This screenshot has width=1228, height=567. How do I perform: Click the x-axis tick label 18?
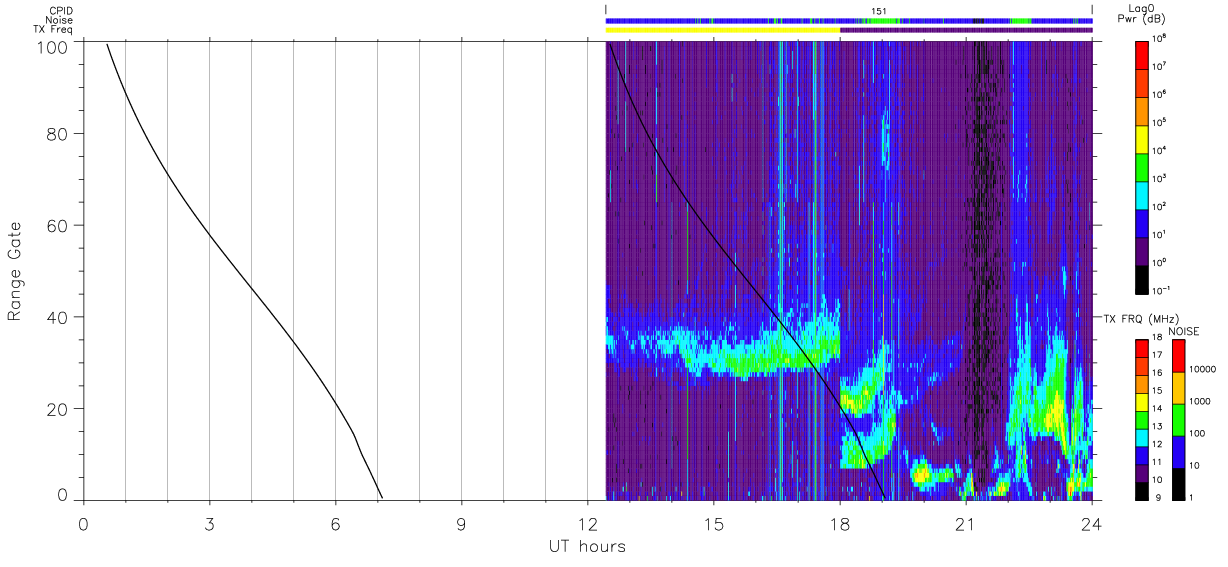(839, 523)
